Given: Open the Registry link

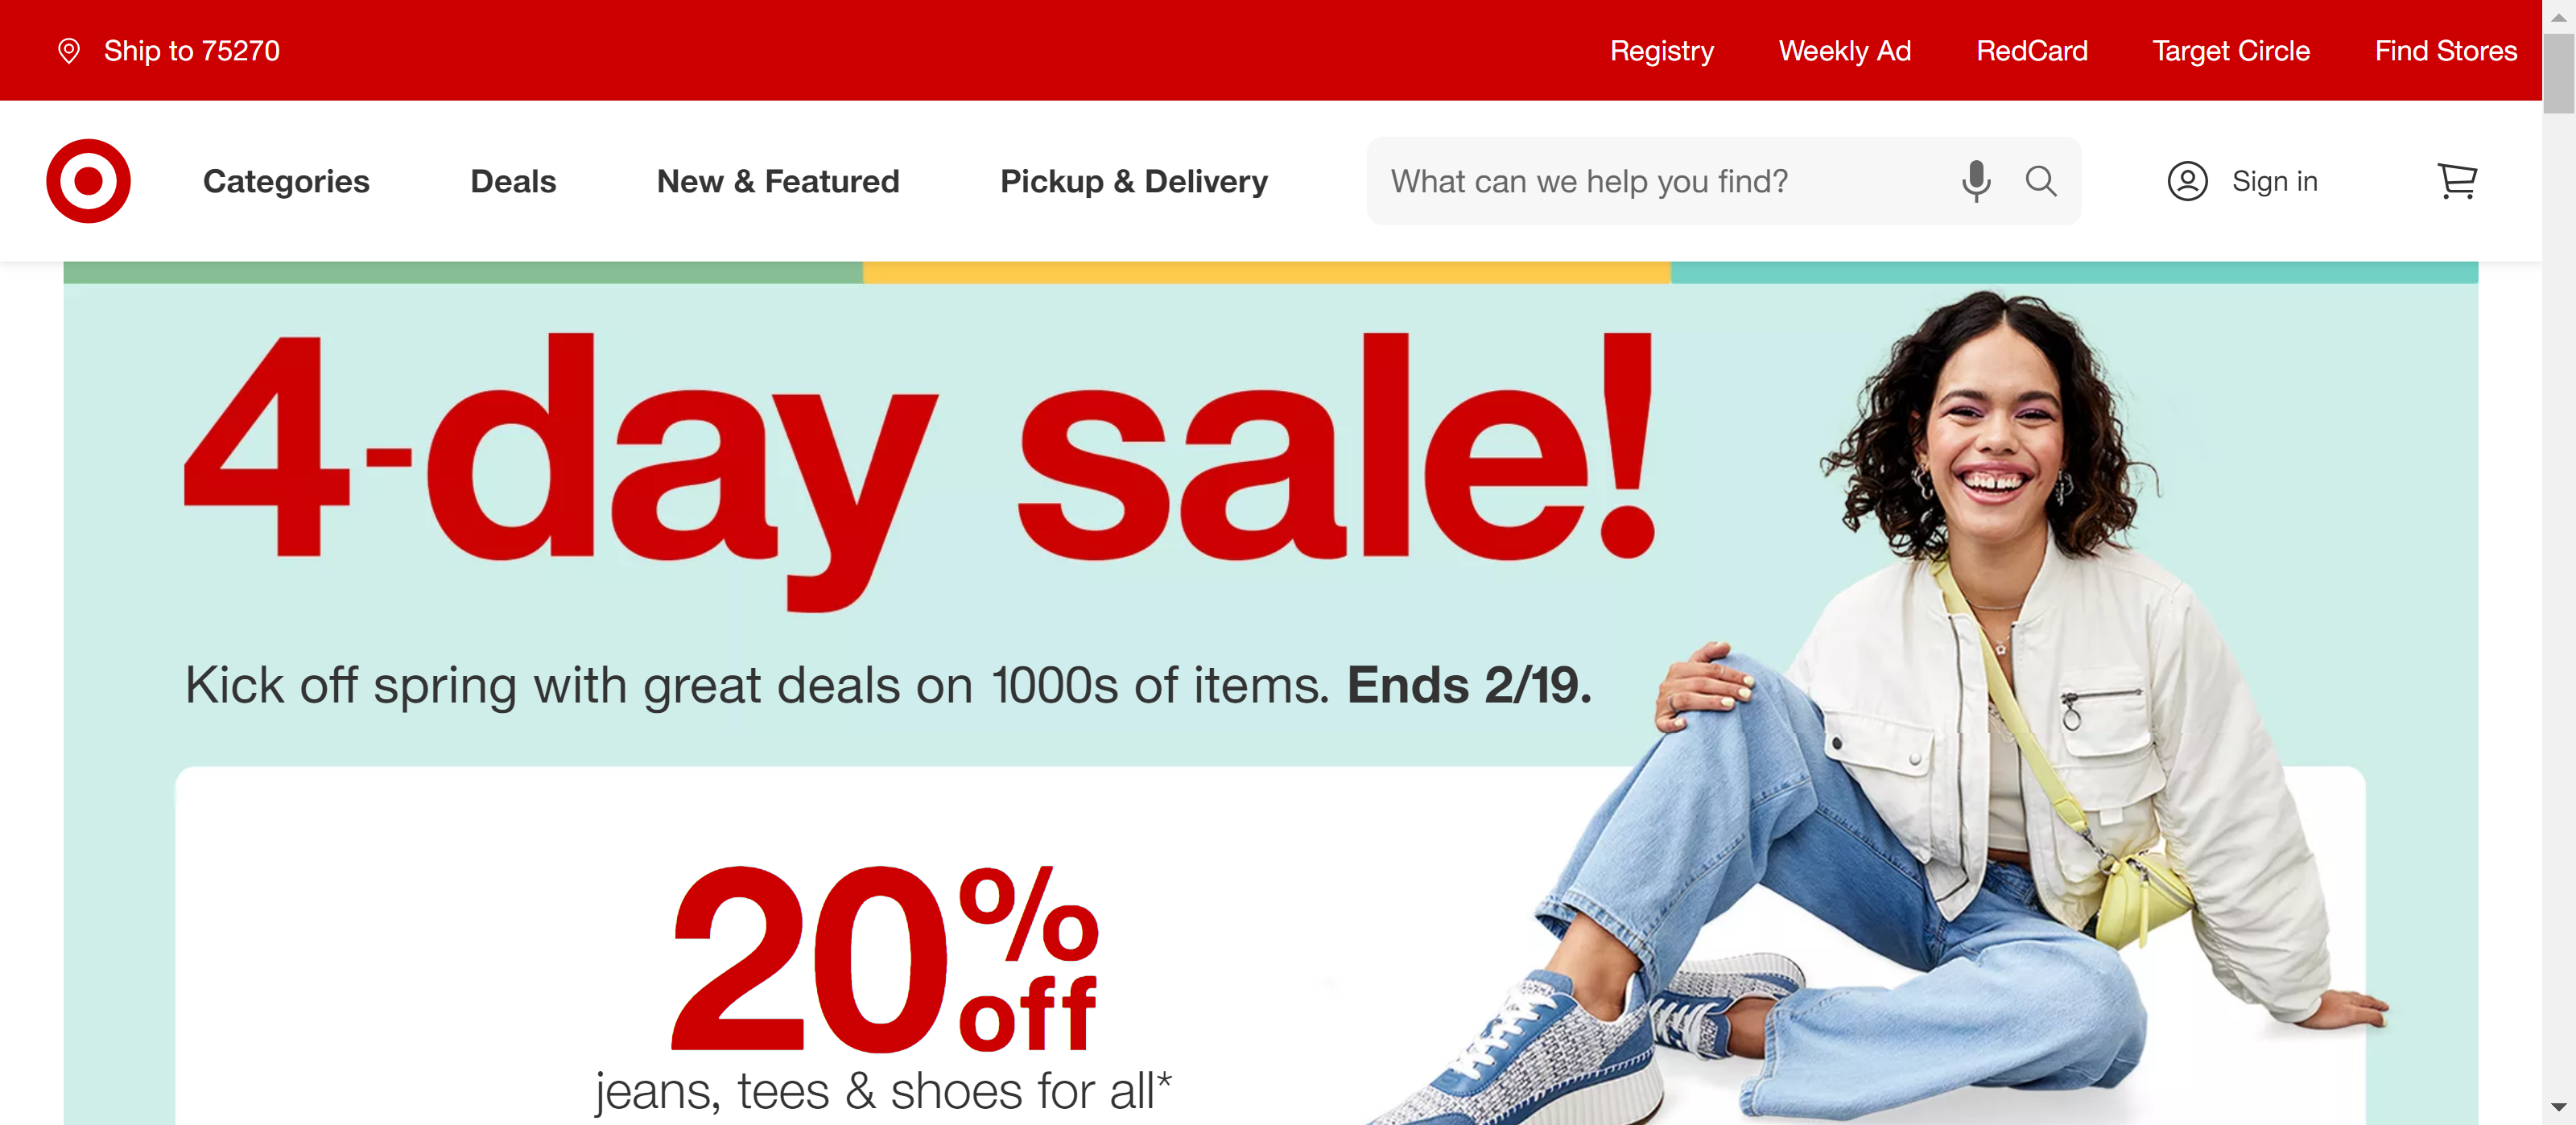Looking at the screenshot, I should (x=1662, y=51).
